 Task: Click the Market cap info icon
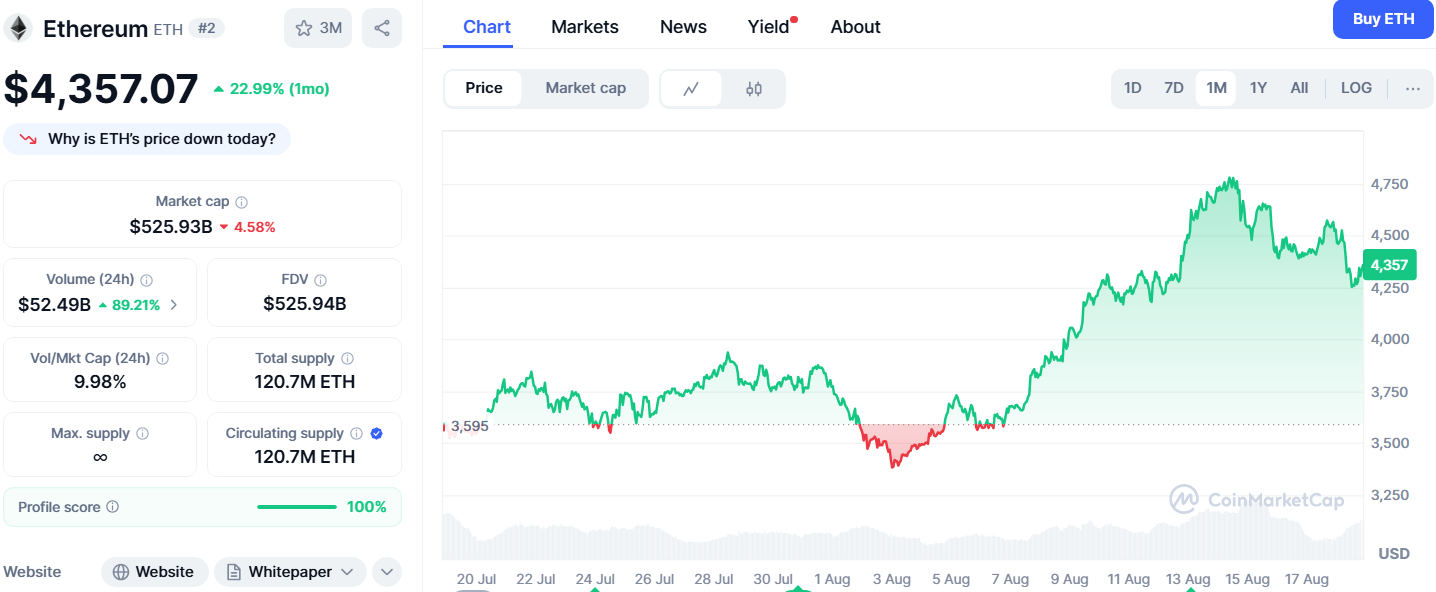241,202
